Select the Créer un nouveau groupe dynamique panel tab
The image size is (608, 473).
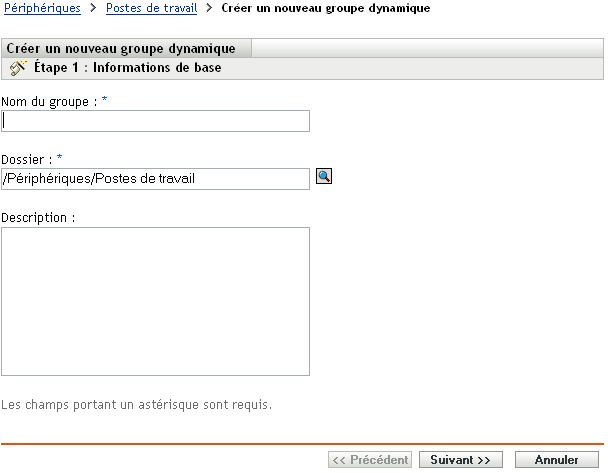click(x=121, y=48)
